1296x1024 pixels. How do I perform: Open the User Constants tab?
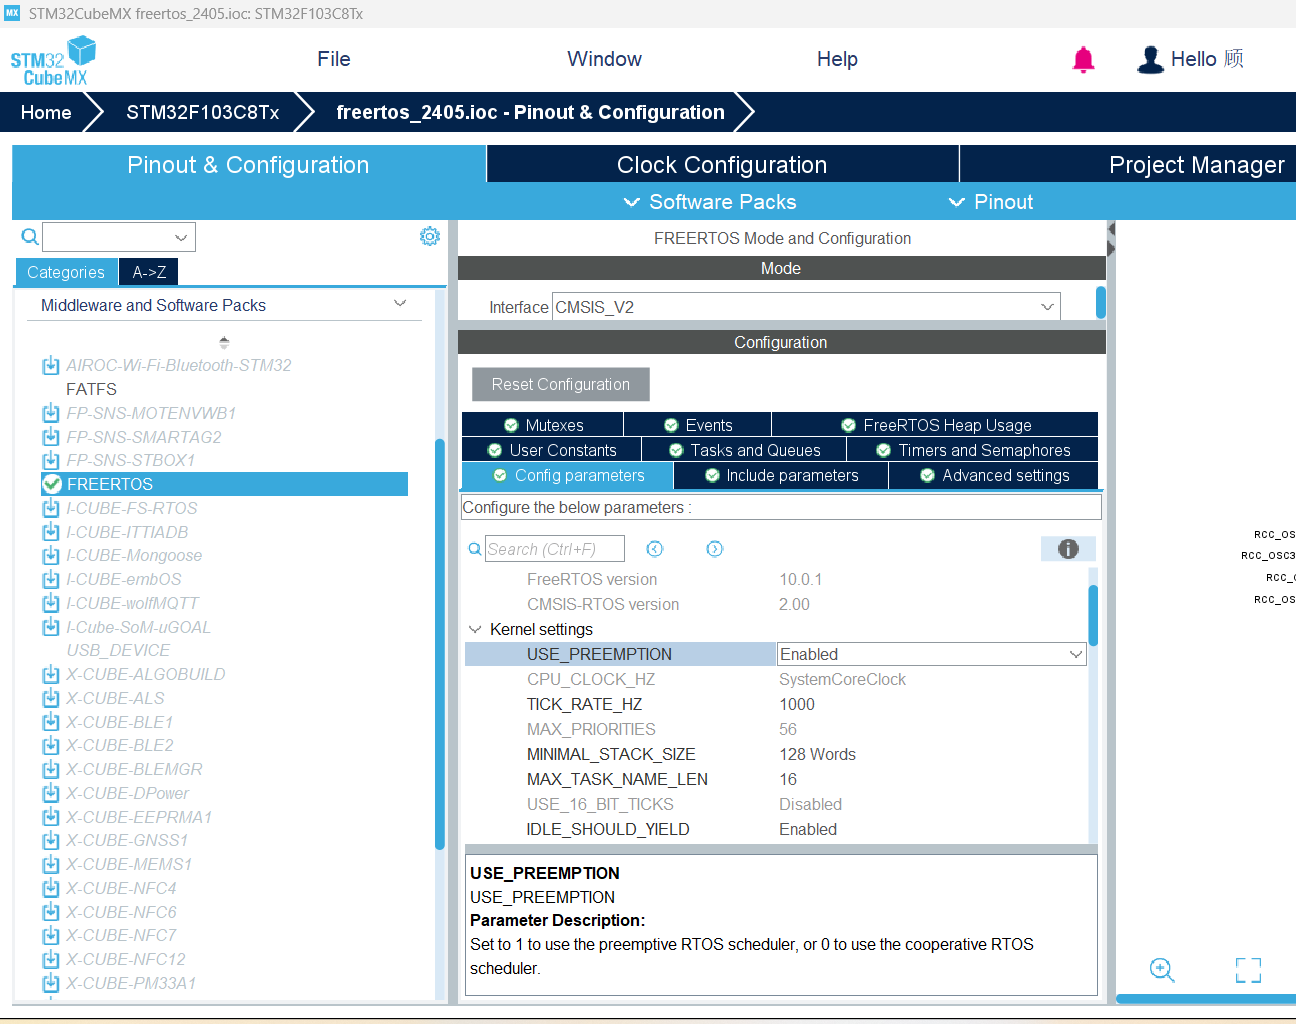(552, 450)
